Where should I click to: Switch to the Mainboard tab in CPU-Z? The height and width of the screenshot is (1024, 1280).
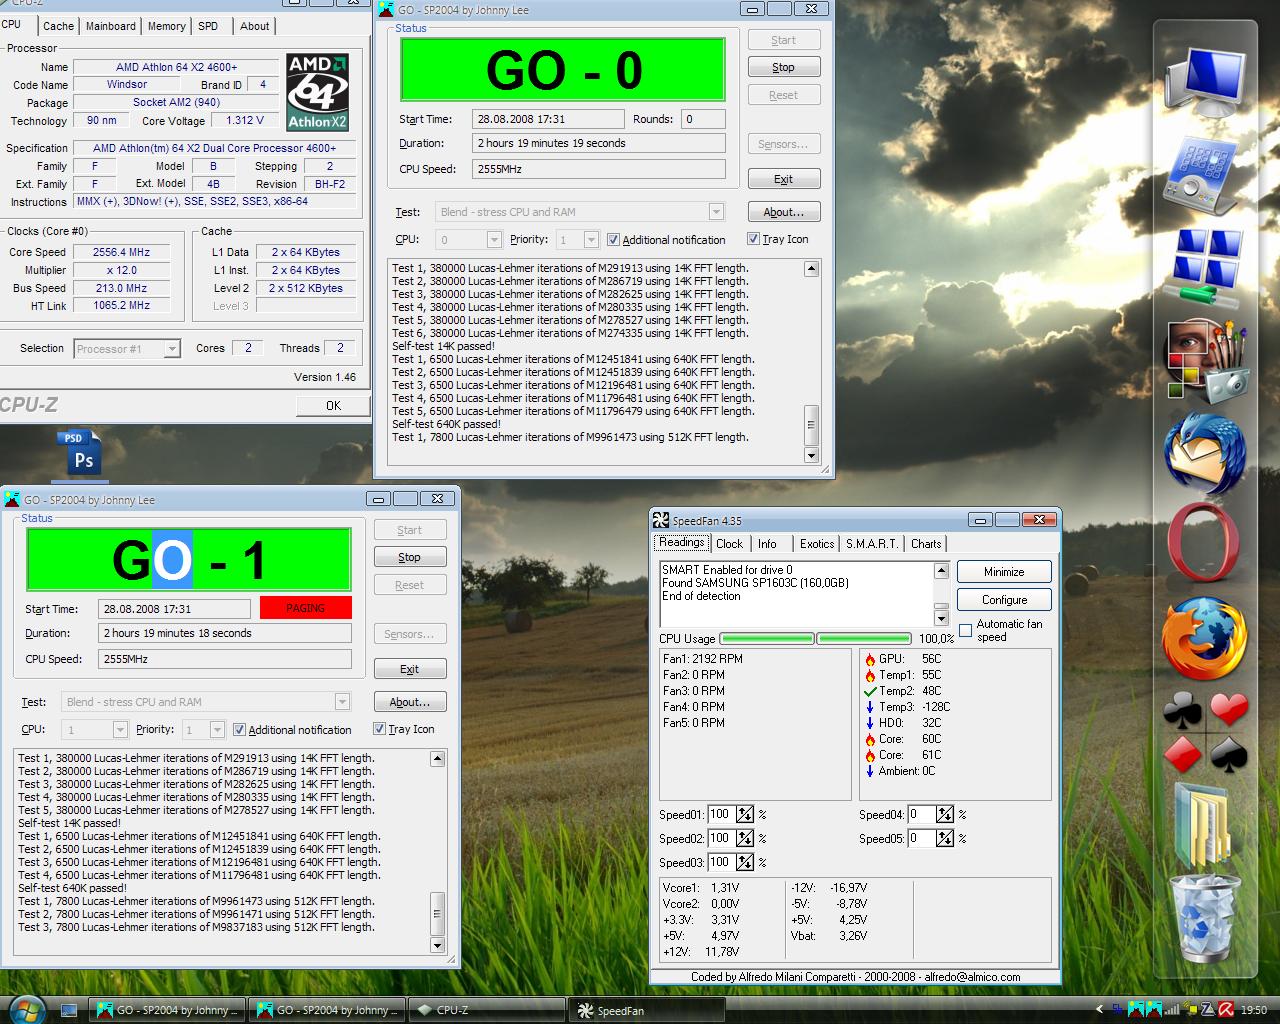point(110,26)
